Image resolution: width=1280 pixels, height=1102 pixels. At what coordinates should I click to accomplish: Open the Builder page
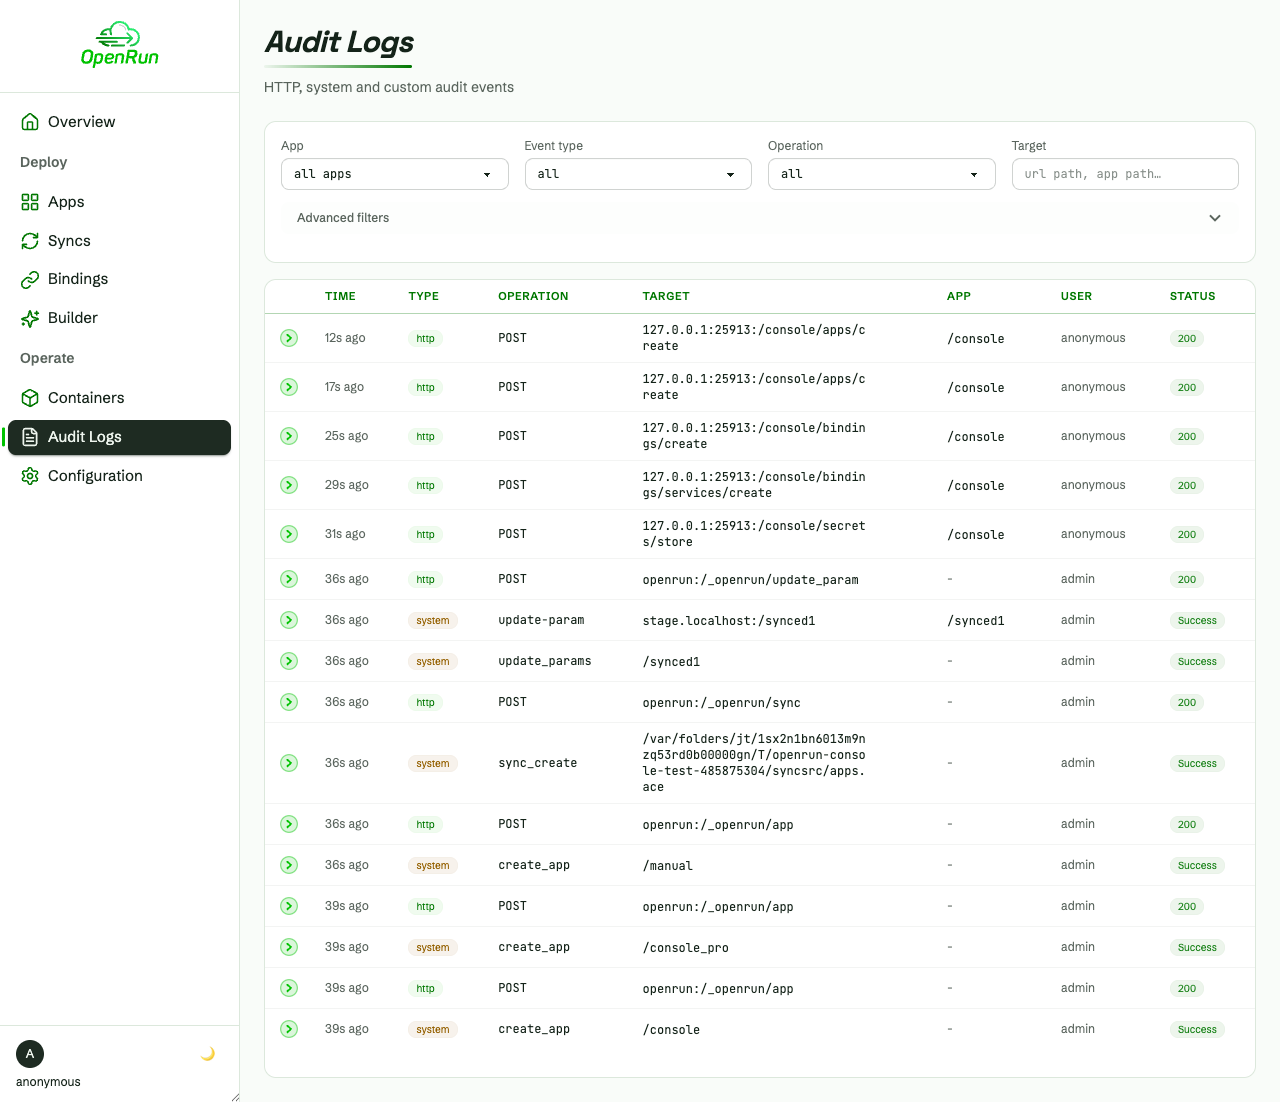(x=119, y=318)
